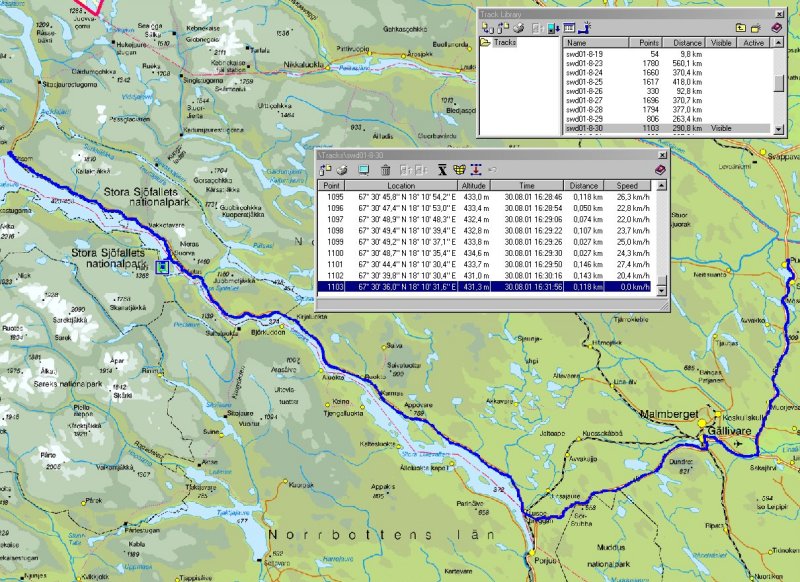Close the Track Library window
The image size is (800, 582).
pos(780,12)
